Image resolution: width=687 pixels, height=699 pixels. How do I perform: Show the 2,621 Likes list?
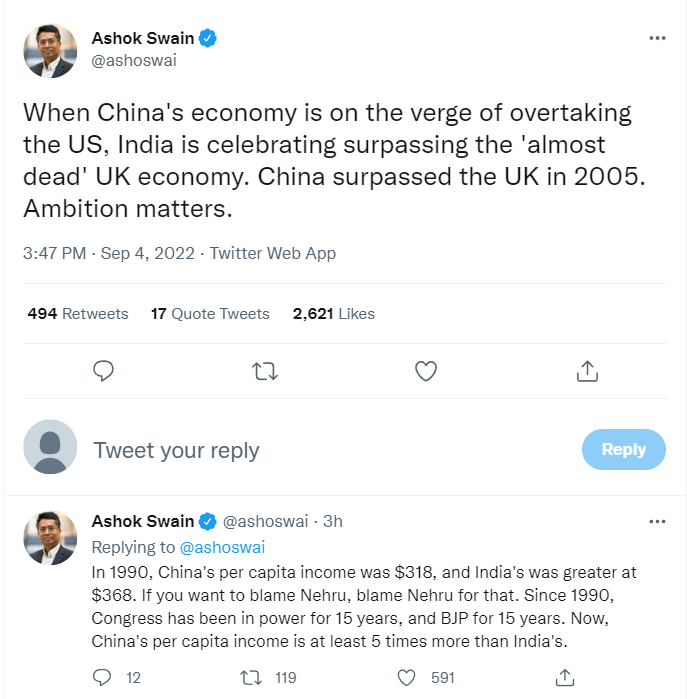[334, 314]
